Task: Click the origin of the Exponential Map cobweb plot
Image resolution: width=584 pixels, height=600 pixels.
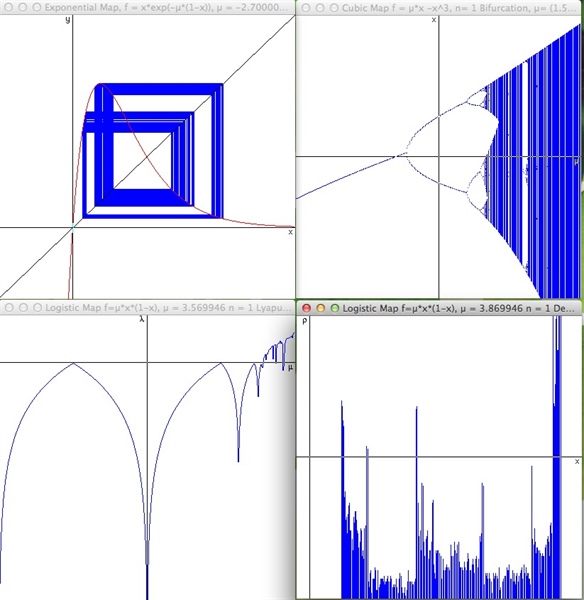Action: click(72, 228)
